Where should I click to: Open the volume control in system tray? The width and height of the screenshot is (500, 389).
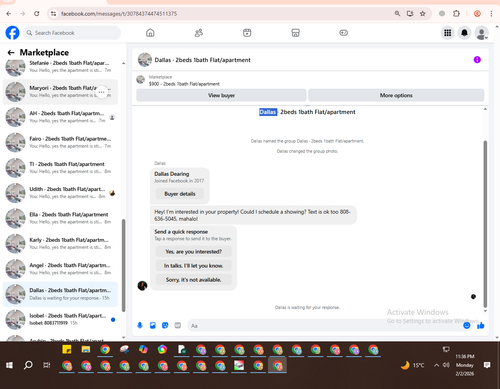pos(446,365)
